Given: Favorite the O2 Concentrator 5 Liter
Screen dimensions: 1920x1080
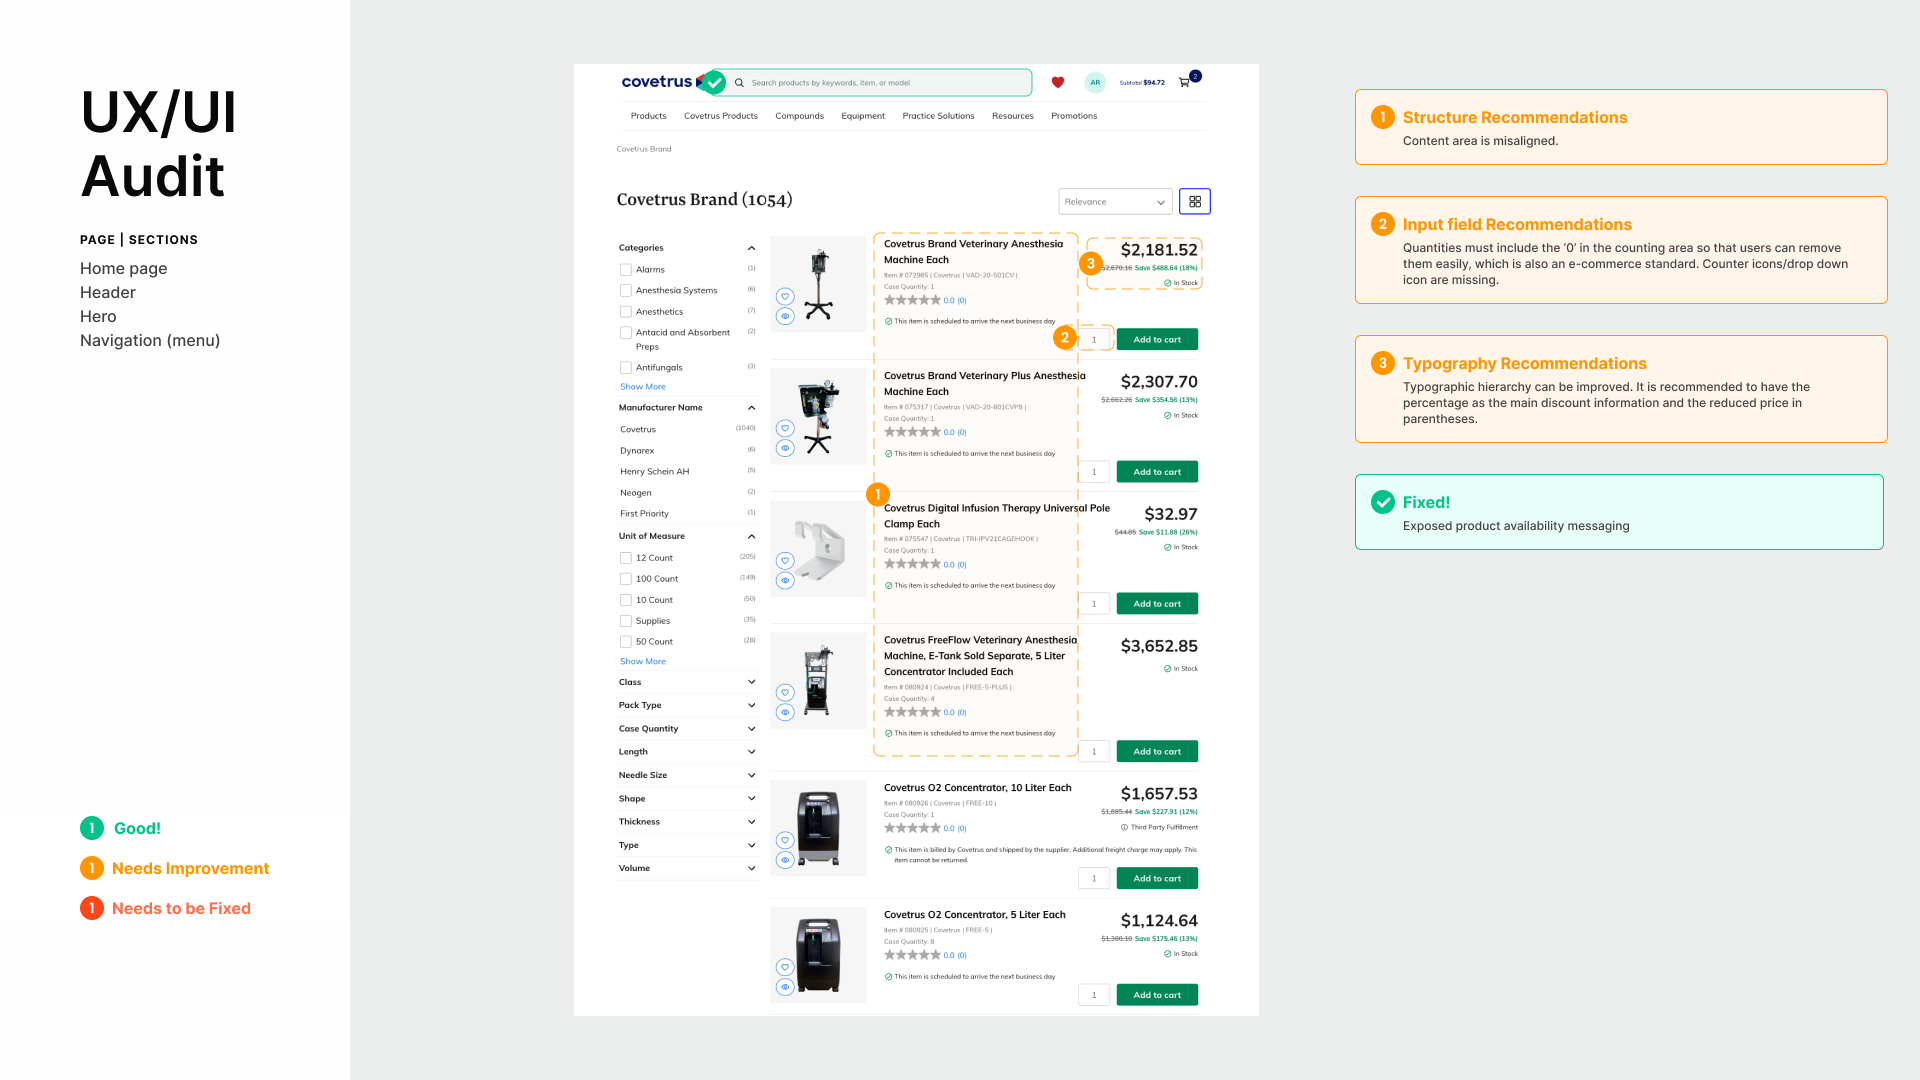Looking at the screenshot, I should click(x=785, y=967).
